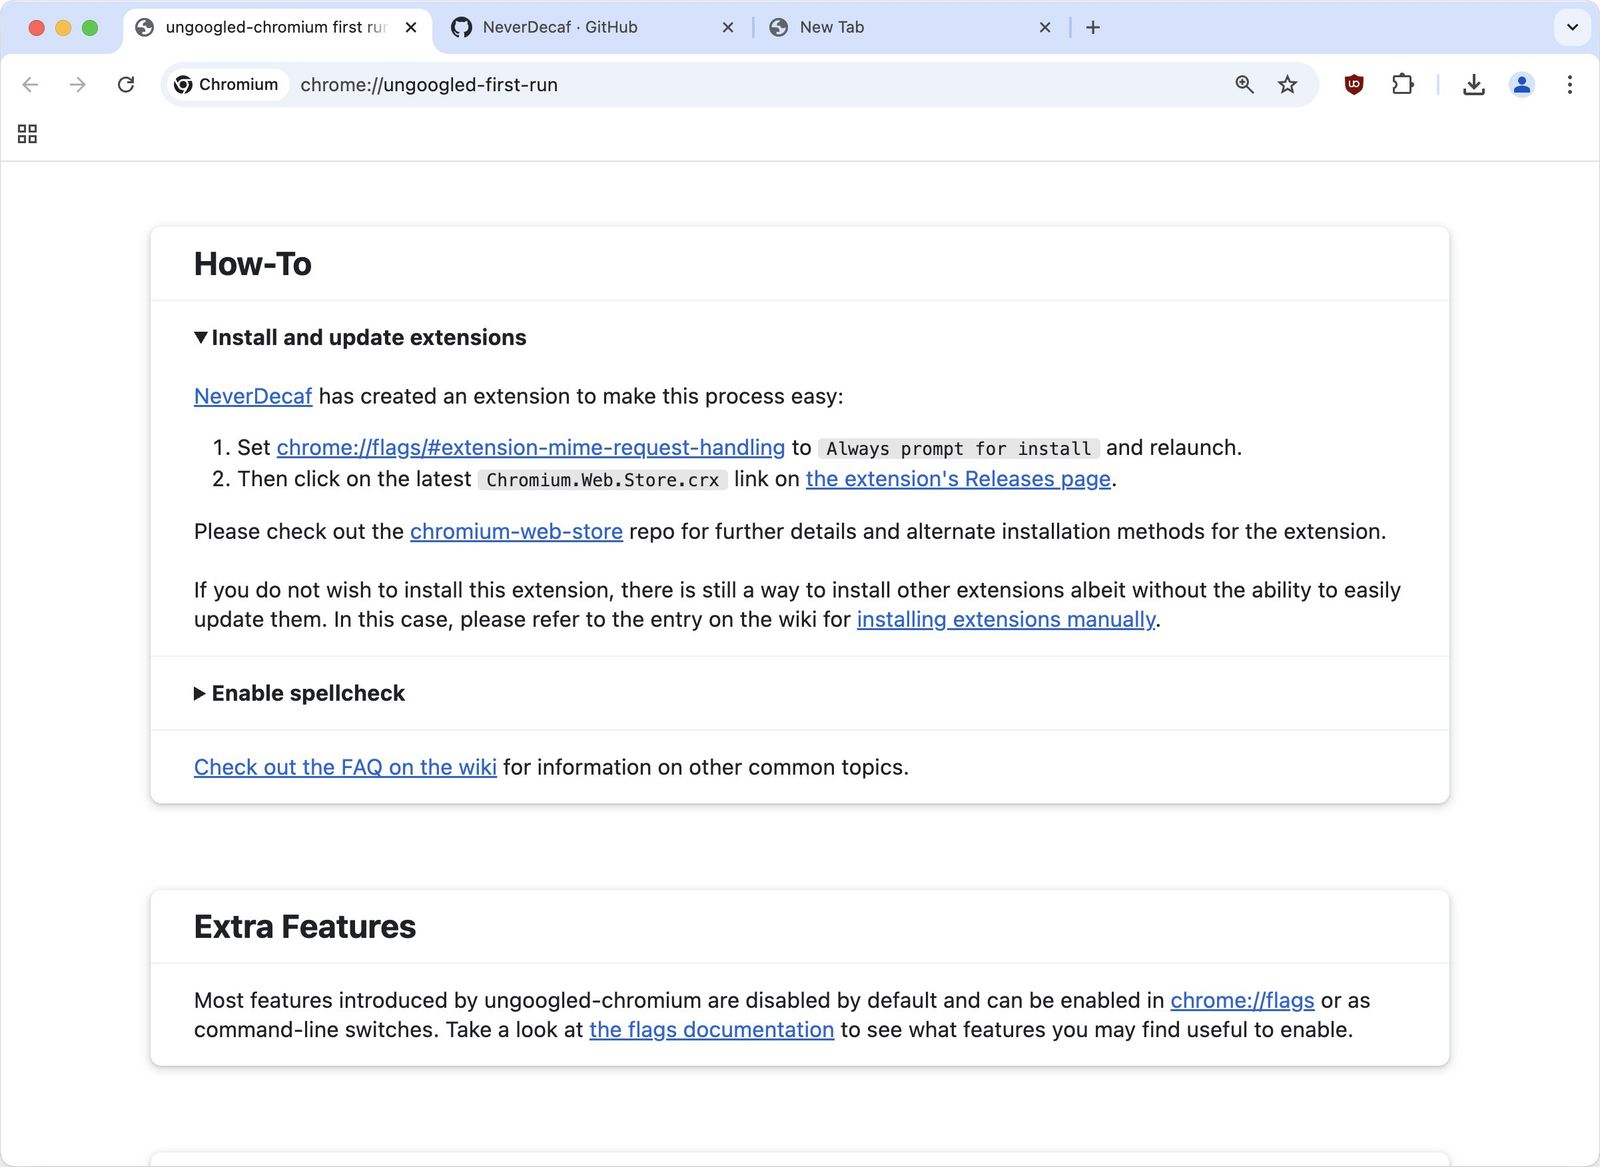
Task: Open the flags documentation link
Action: [x=711, y=1029]
